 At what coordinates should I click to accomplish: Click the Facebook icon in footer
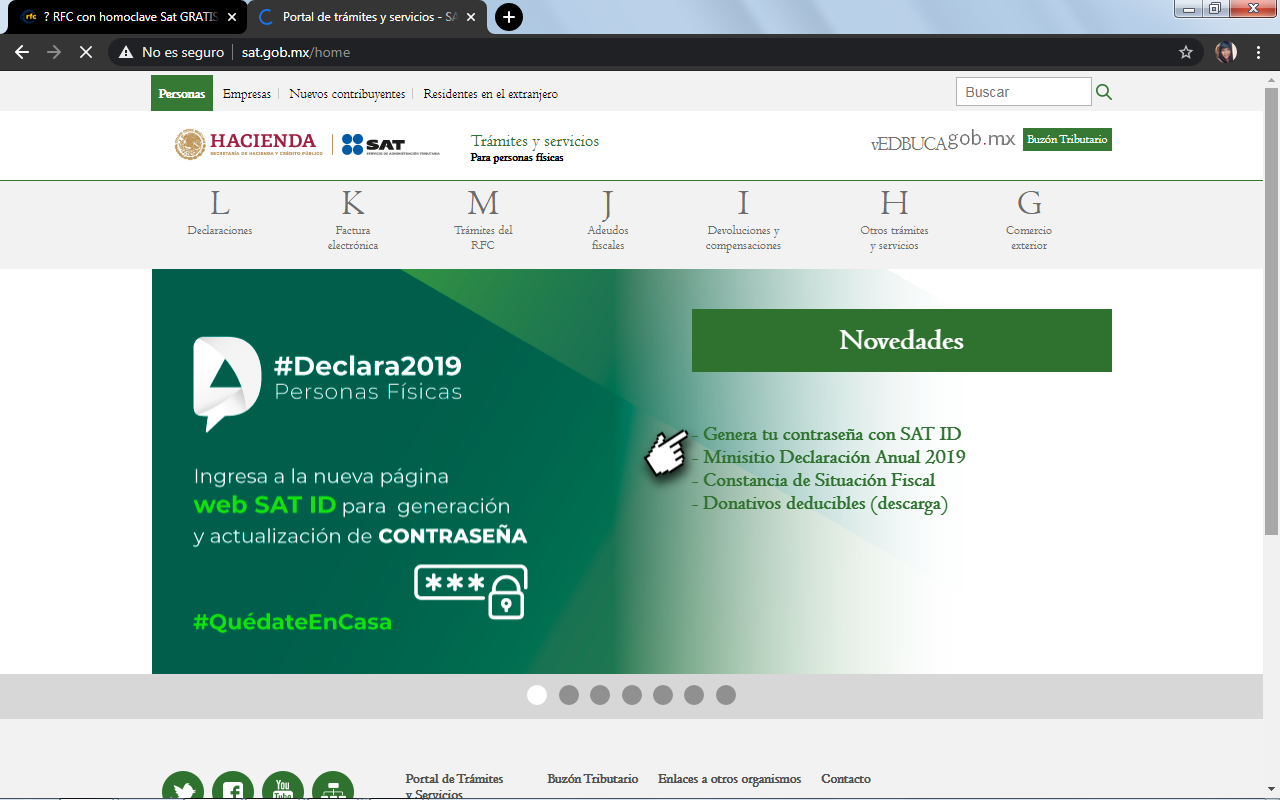233,786
